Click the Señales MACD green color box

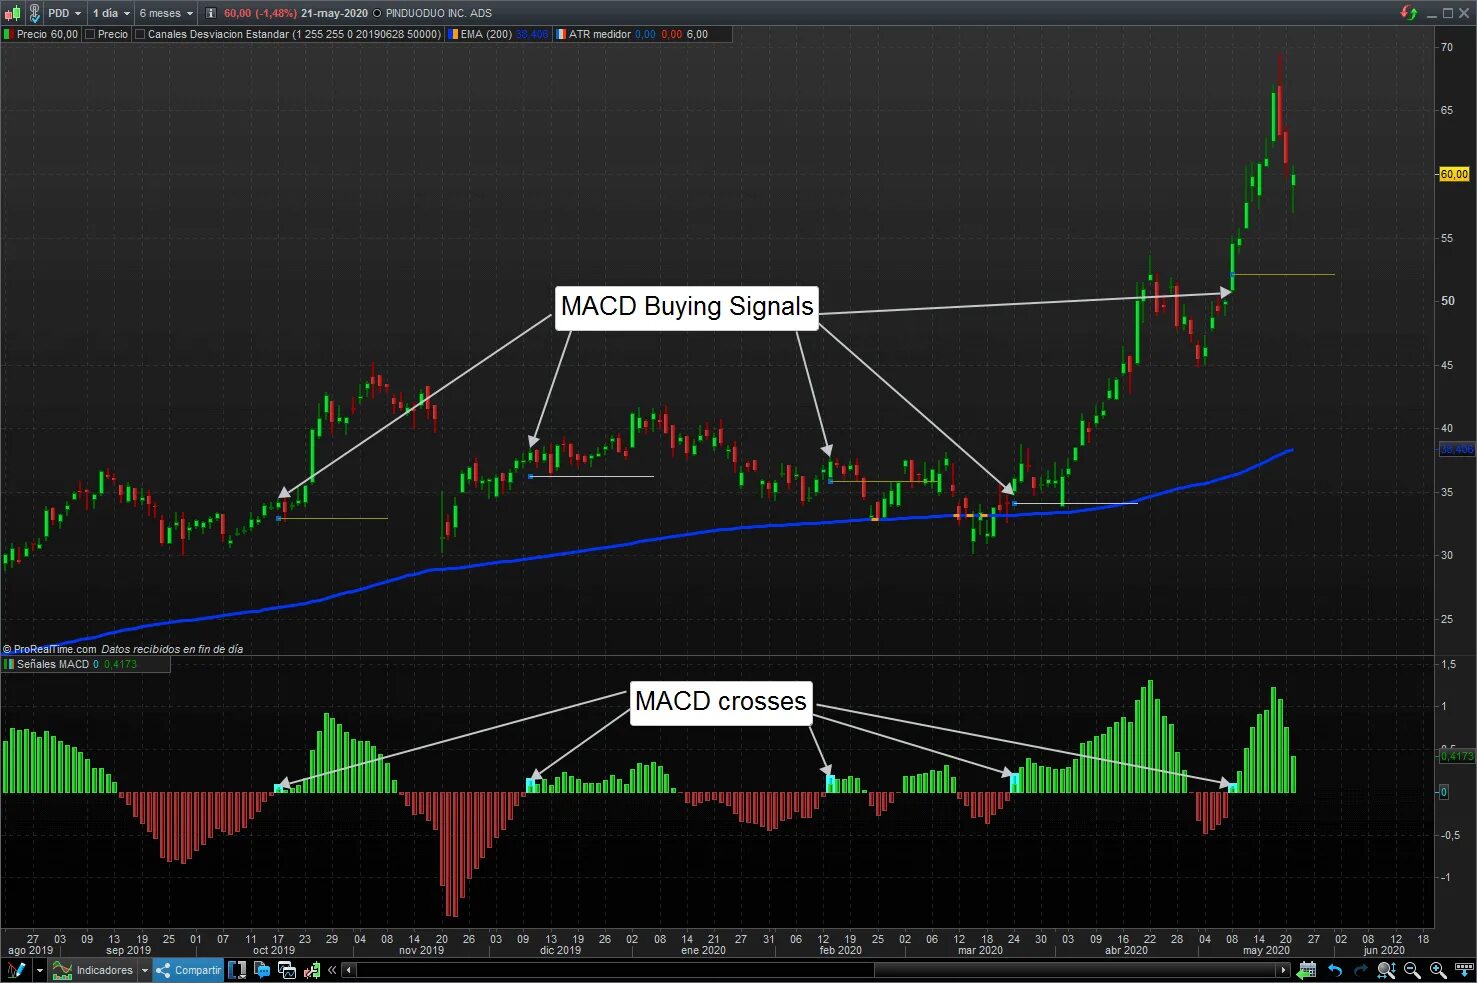point(9,664)
